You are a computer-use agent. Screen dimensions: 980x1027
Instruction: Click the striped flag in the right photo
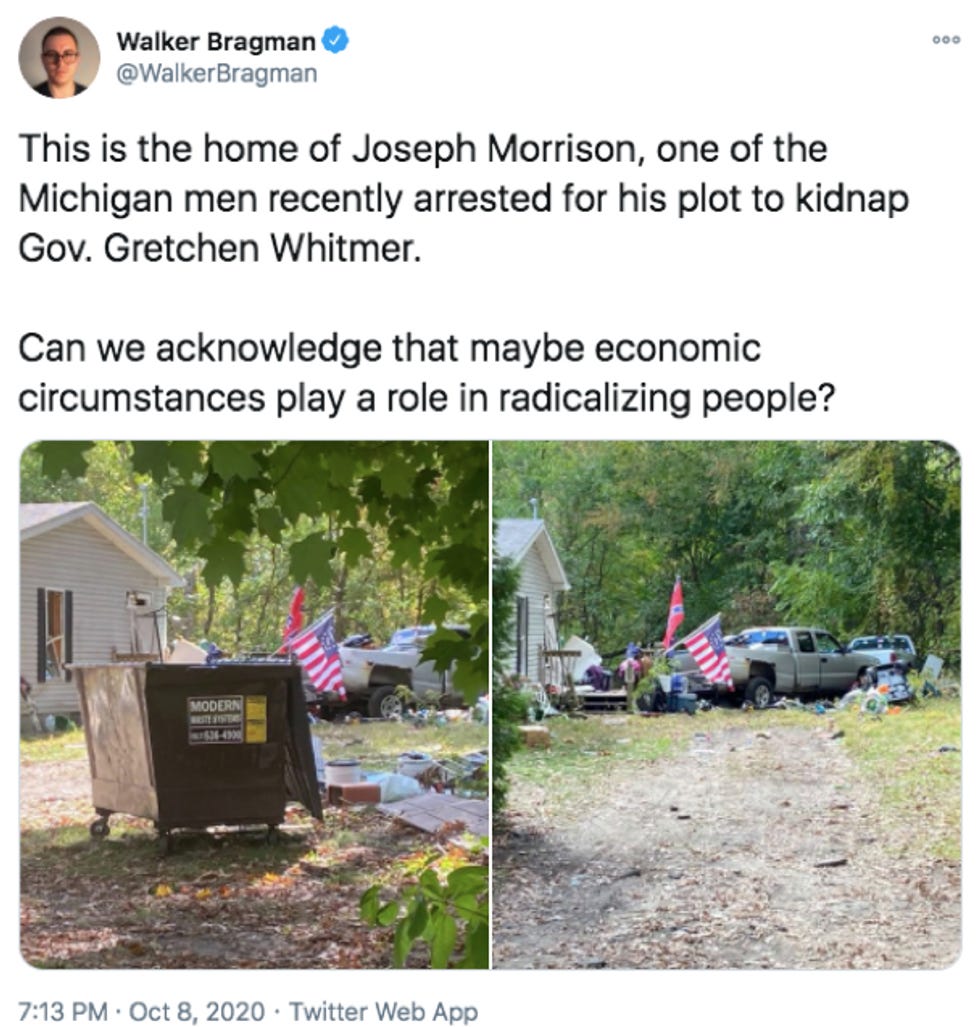point(709,652)
